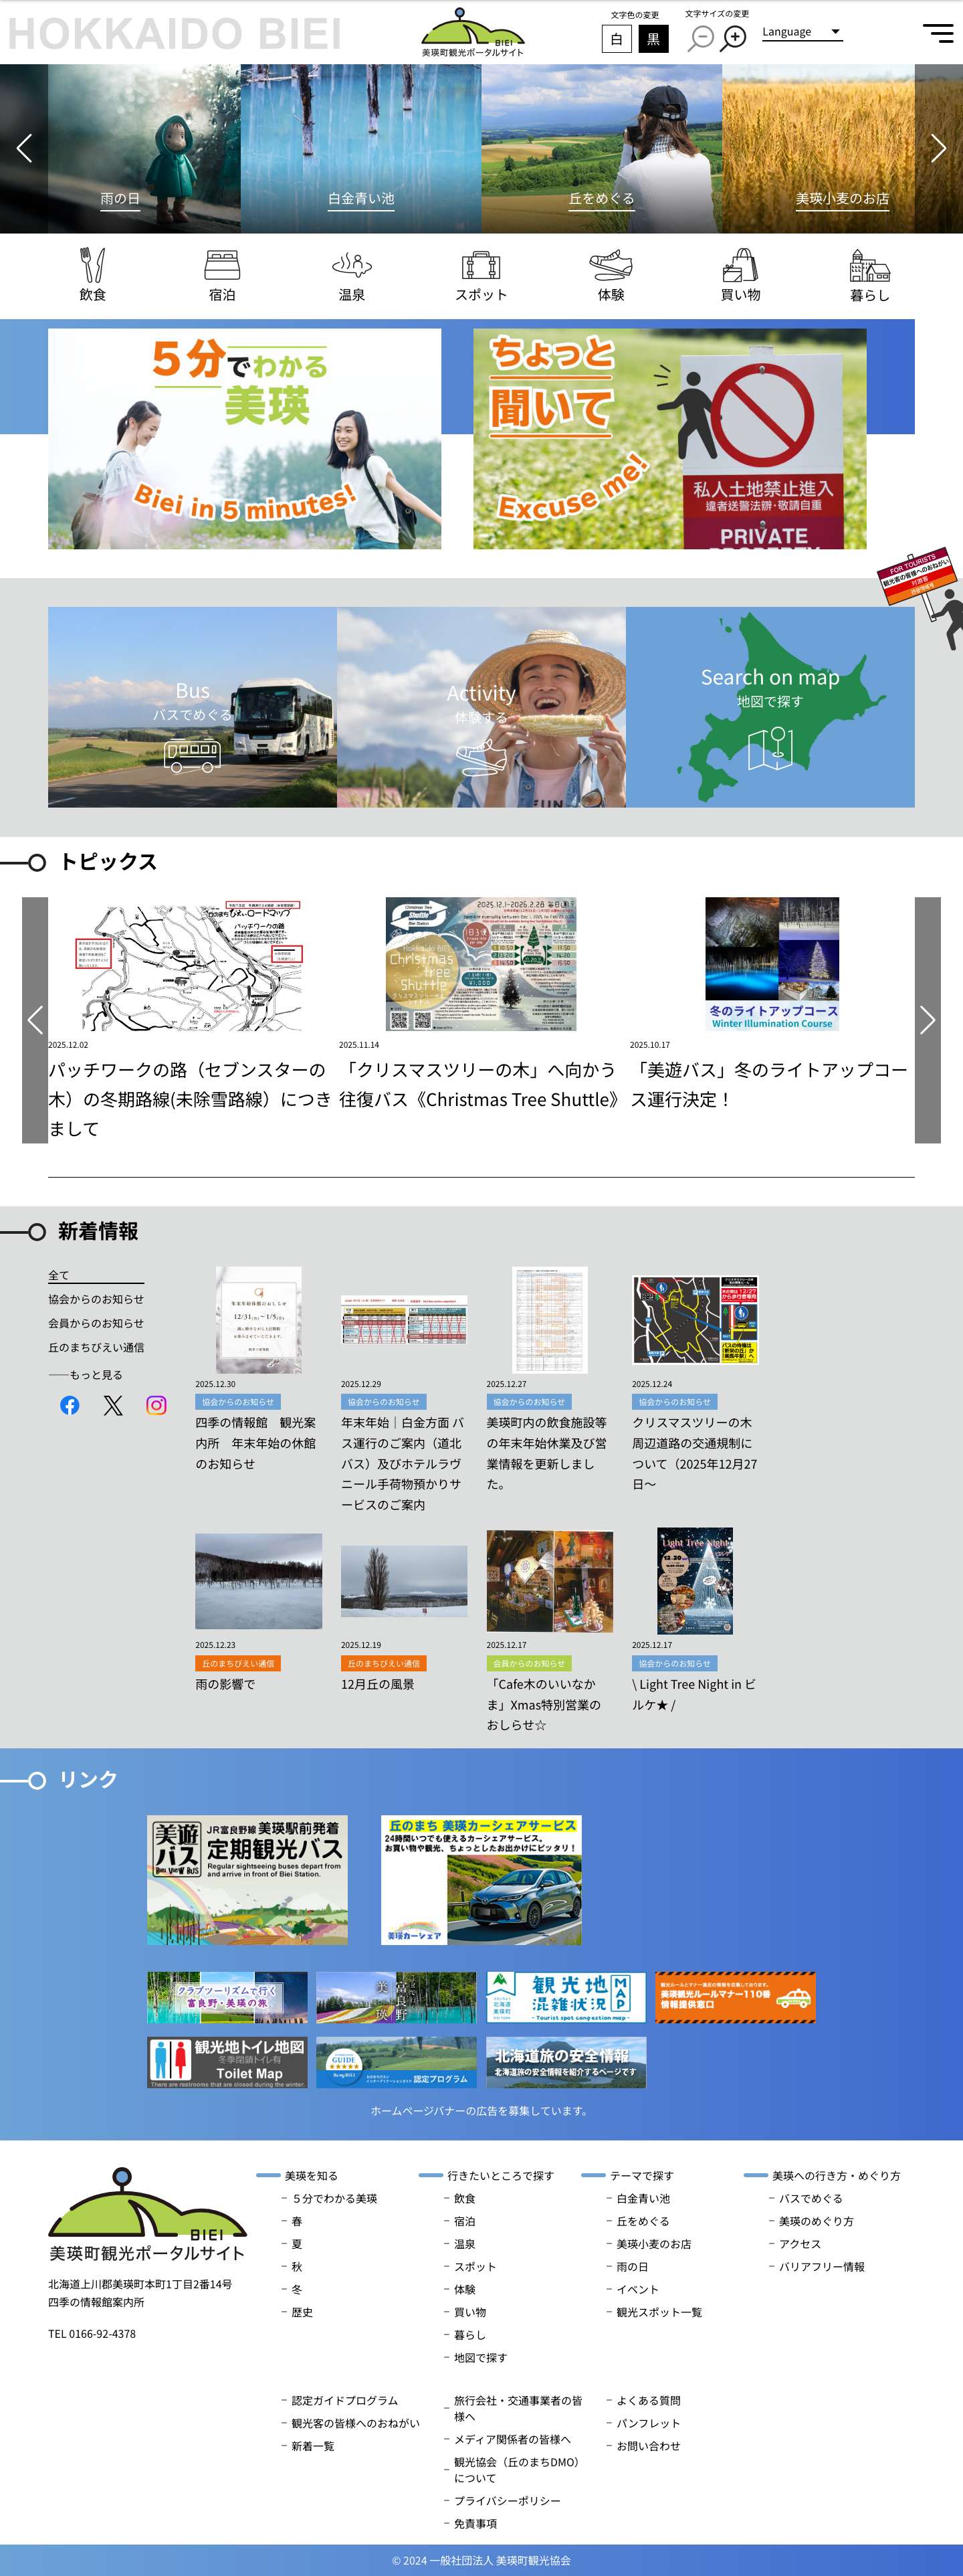The width and height of the screenshot is (963, 2576).
Task: Open the Bus バスでめぐる tile
Action: coord(192,707)
